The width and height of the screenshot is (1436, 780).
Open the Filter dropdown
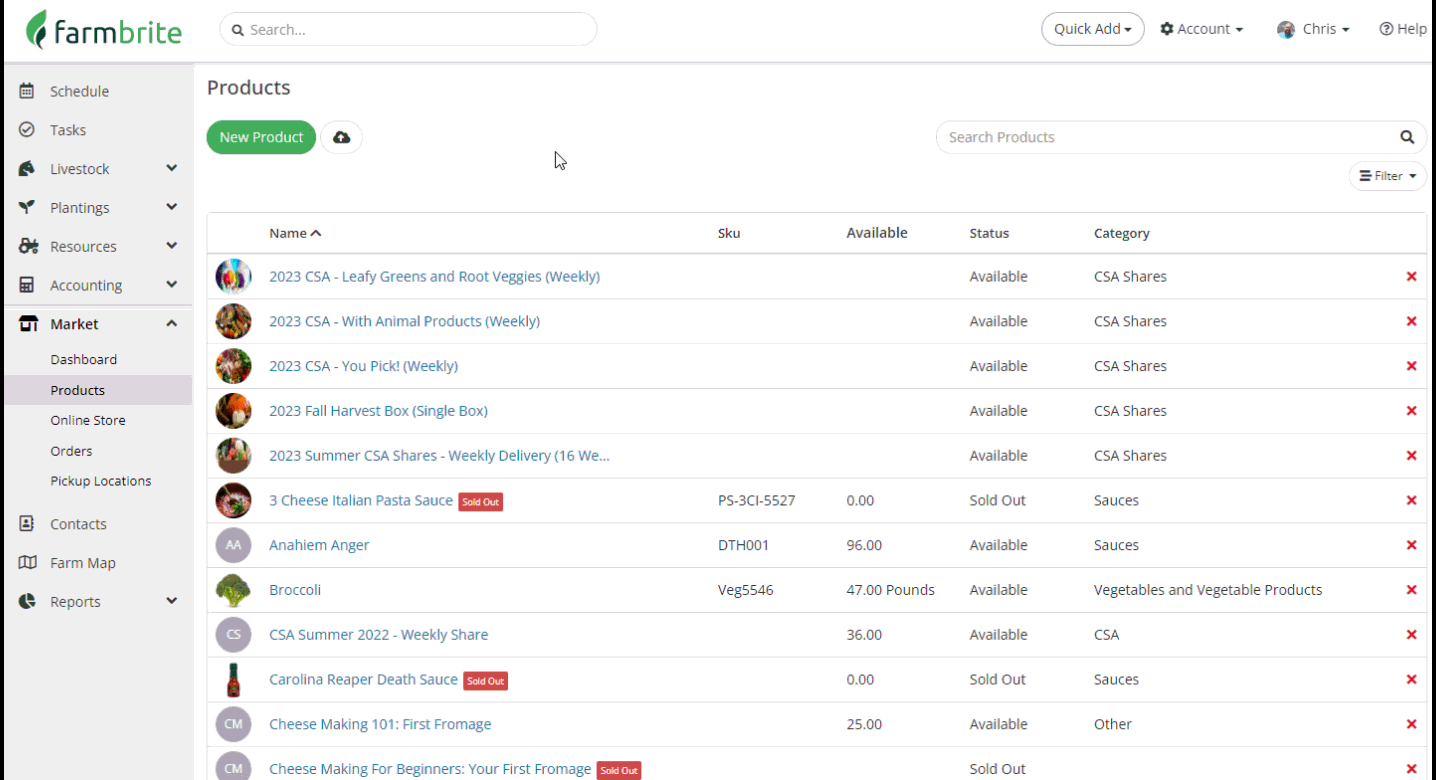[x=1387, y=176]
